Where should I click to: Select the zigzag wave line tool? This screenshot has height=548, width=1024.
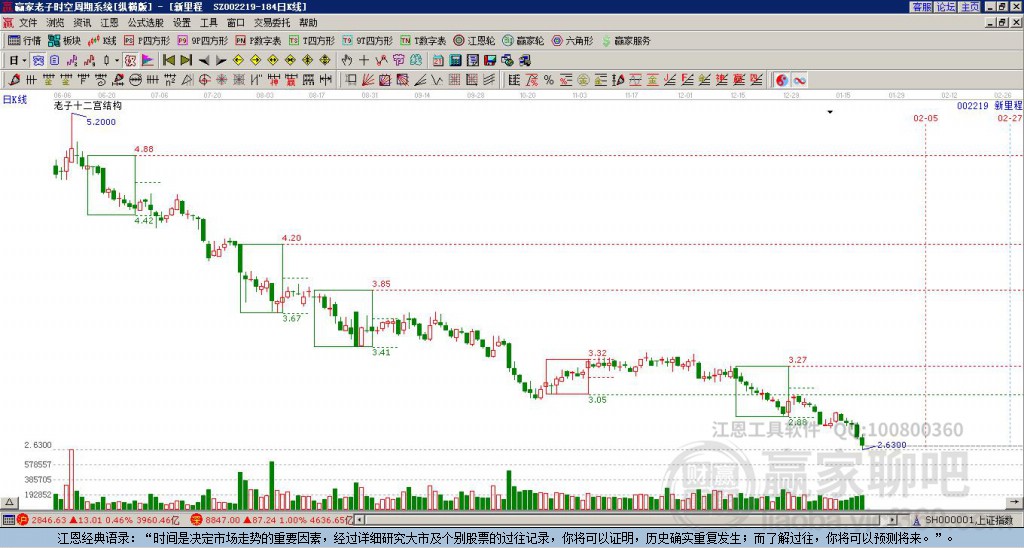[x=436, y=80]
